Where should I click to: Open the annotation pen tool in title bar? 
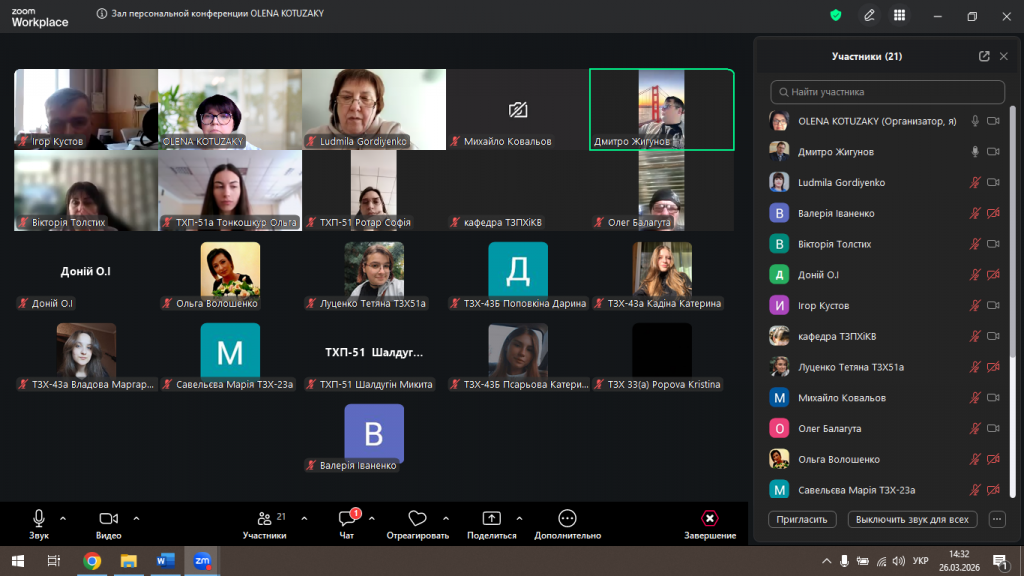tap(870, 15)
